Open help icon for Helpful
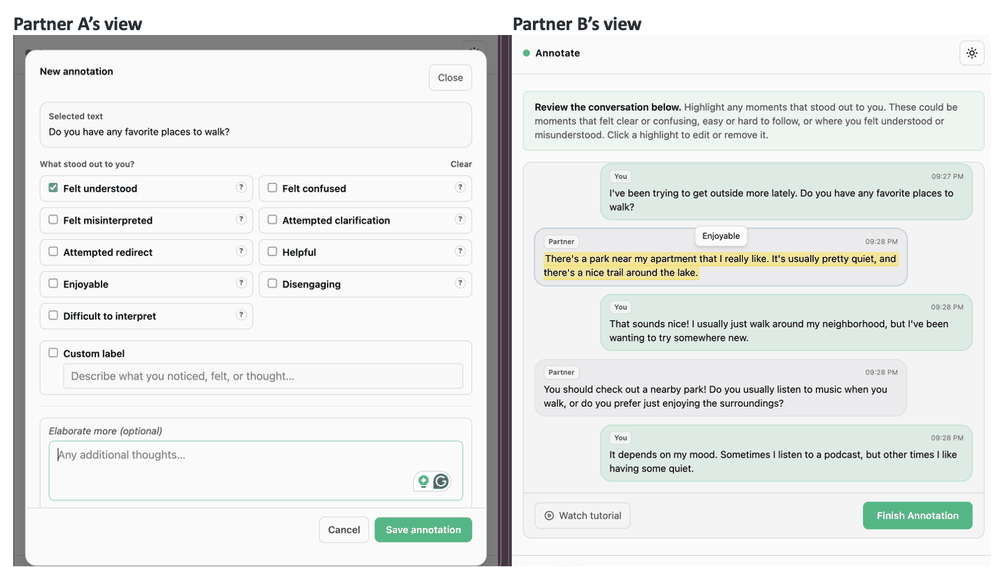This screenshot has width=1000, height=567. tap(460, 251)
